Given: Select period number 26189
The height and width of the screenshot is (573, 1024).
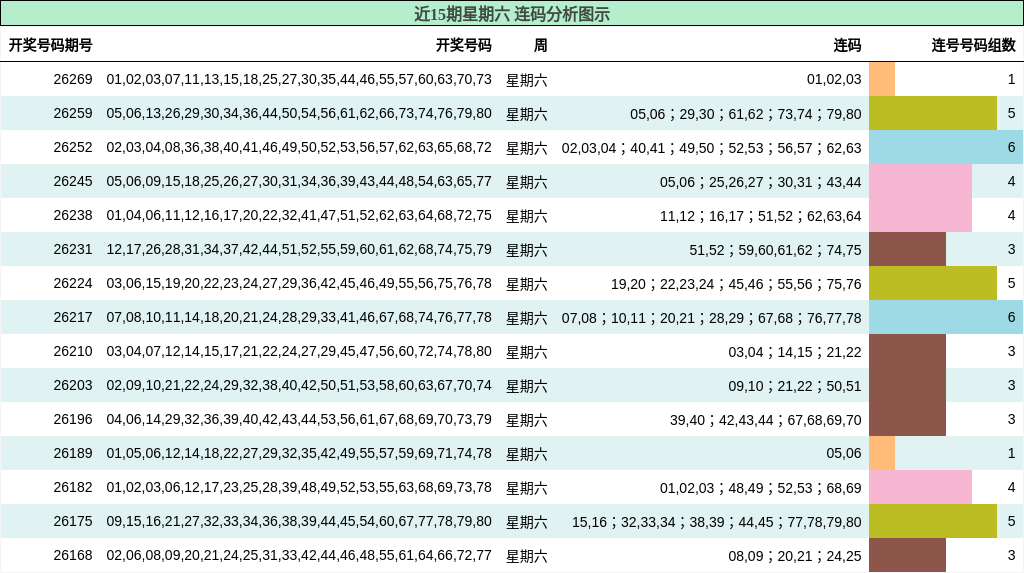Looking at the screenshot, I should point(73,453).
